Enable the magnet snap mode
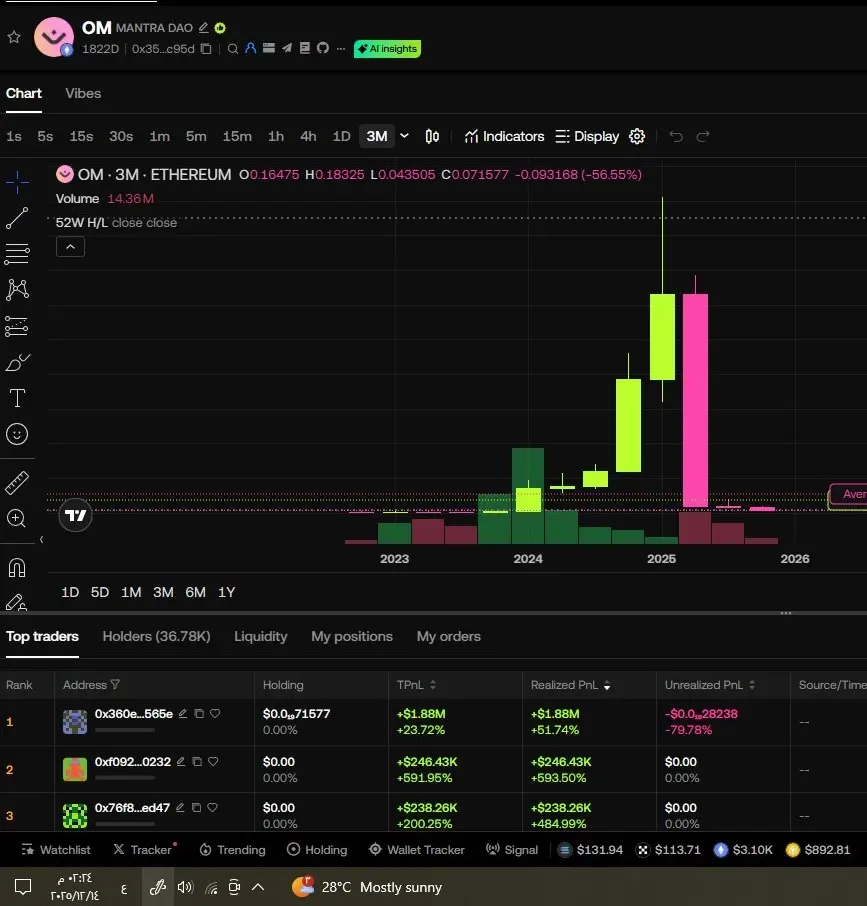 tap(17, 568)
